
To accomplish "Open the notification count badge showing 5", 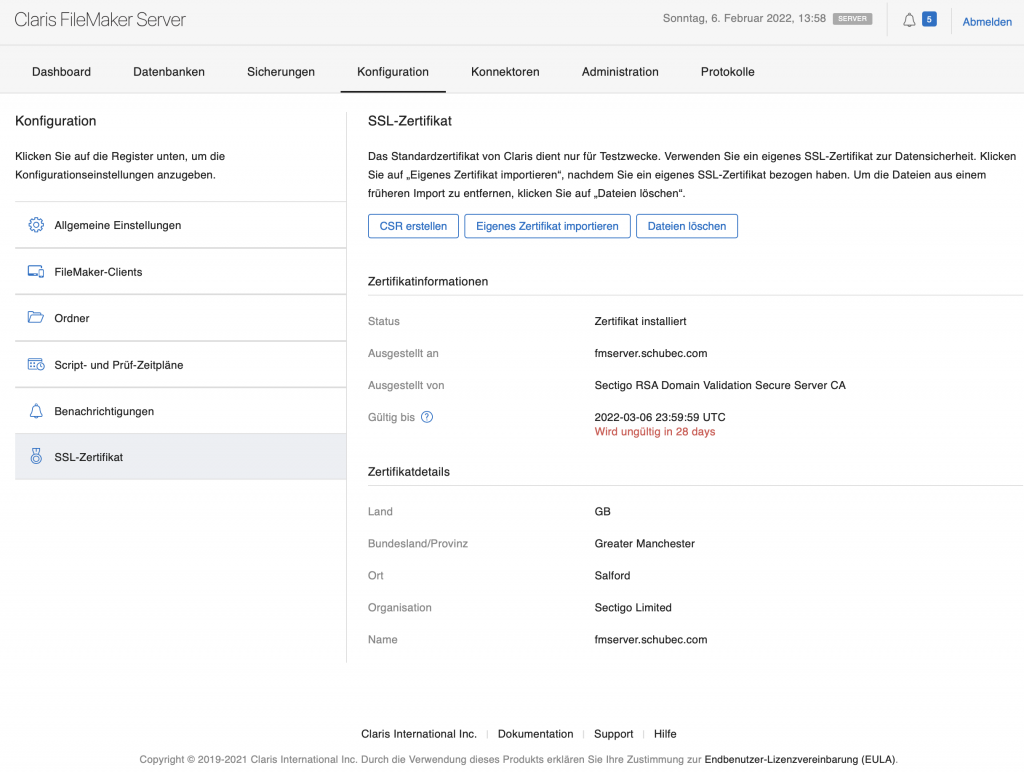I will 929,20.
